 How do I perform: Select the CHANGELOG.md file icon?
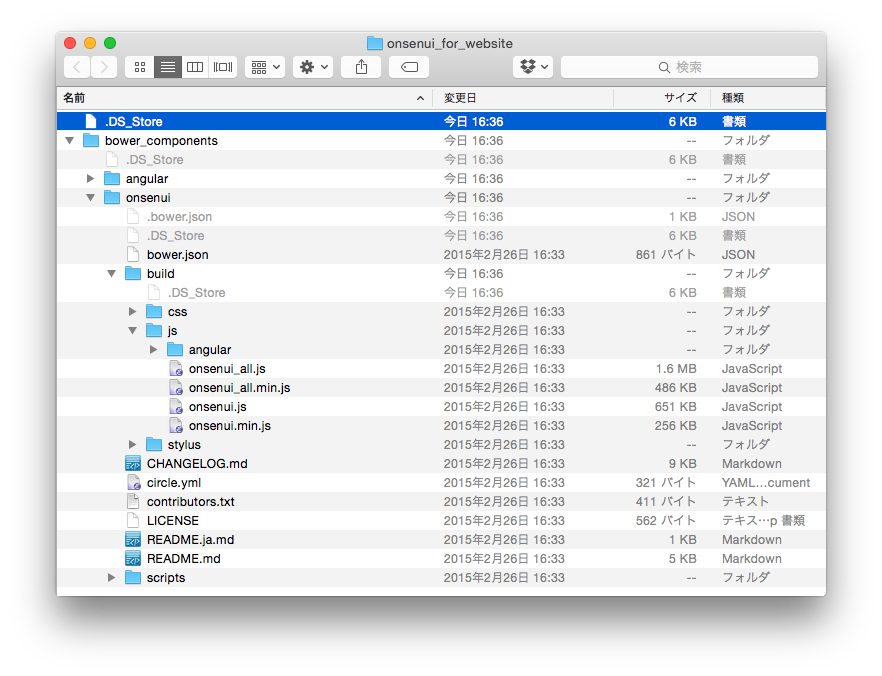tap(133, 464)
